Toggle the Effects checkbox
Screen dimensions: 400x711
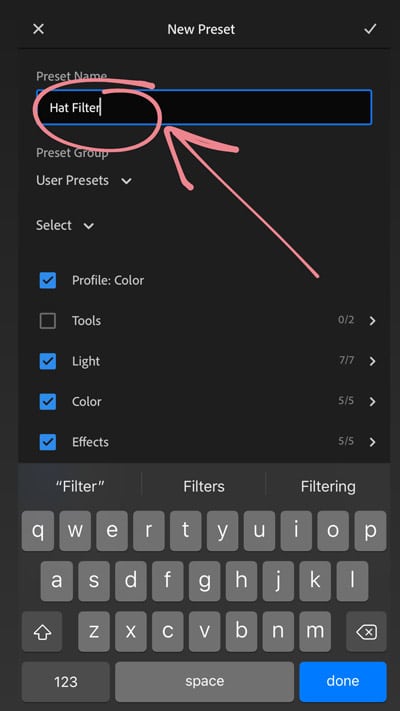tap(48, 442)
